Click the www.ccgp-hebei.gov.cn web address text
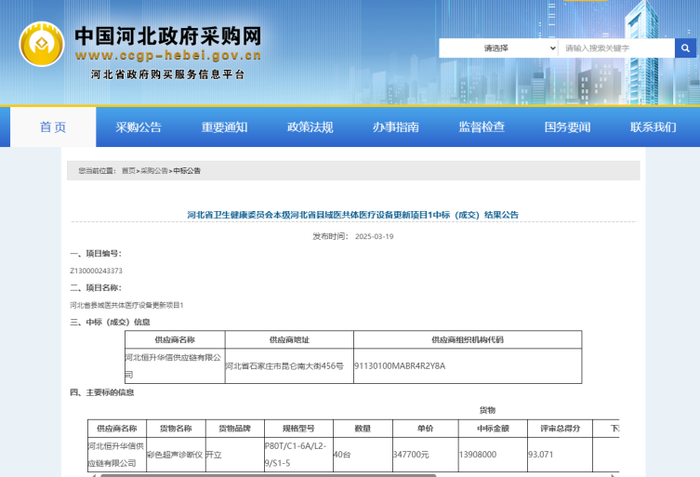 (x=168, y=56)
